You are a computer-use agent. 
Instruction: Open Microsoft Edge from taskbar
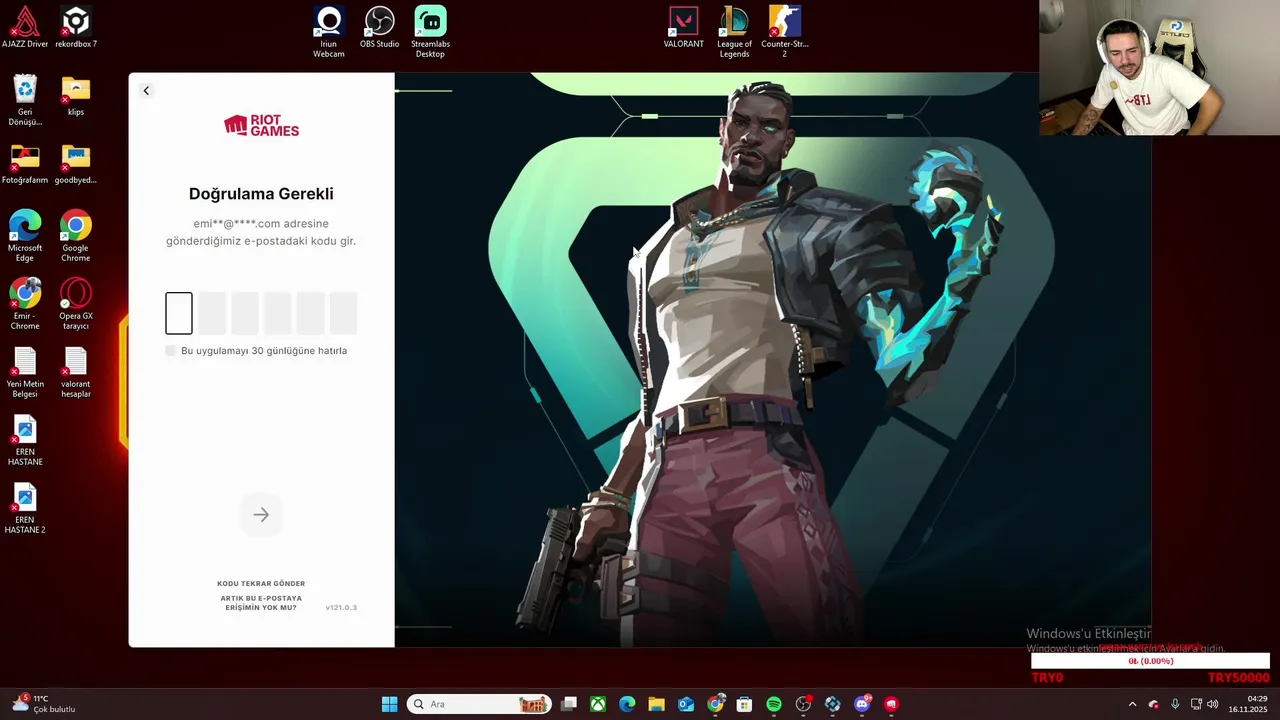click(x=627, y=704)
